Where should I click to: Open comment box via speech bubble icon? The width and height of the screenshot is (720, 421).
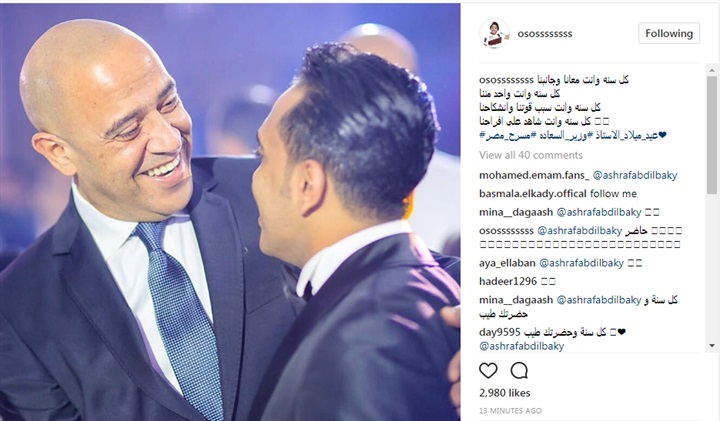click(x=519, y=370)
